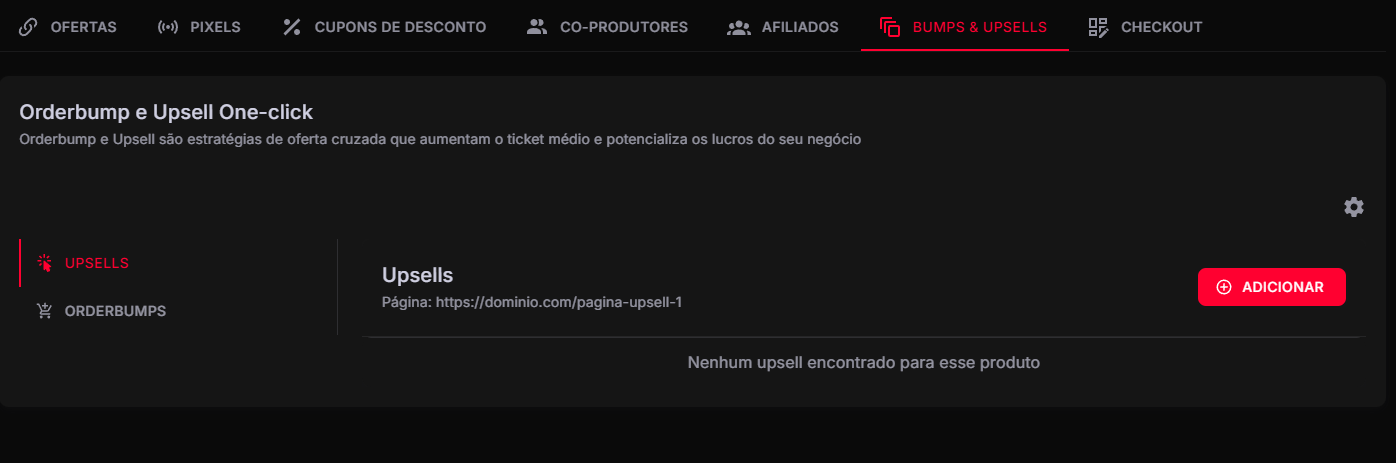Click the two-person icon beside Co-Produtores

click(x=537, y=27)
